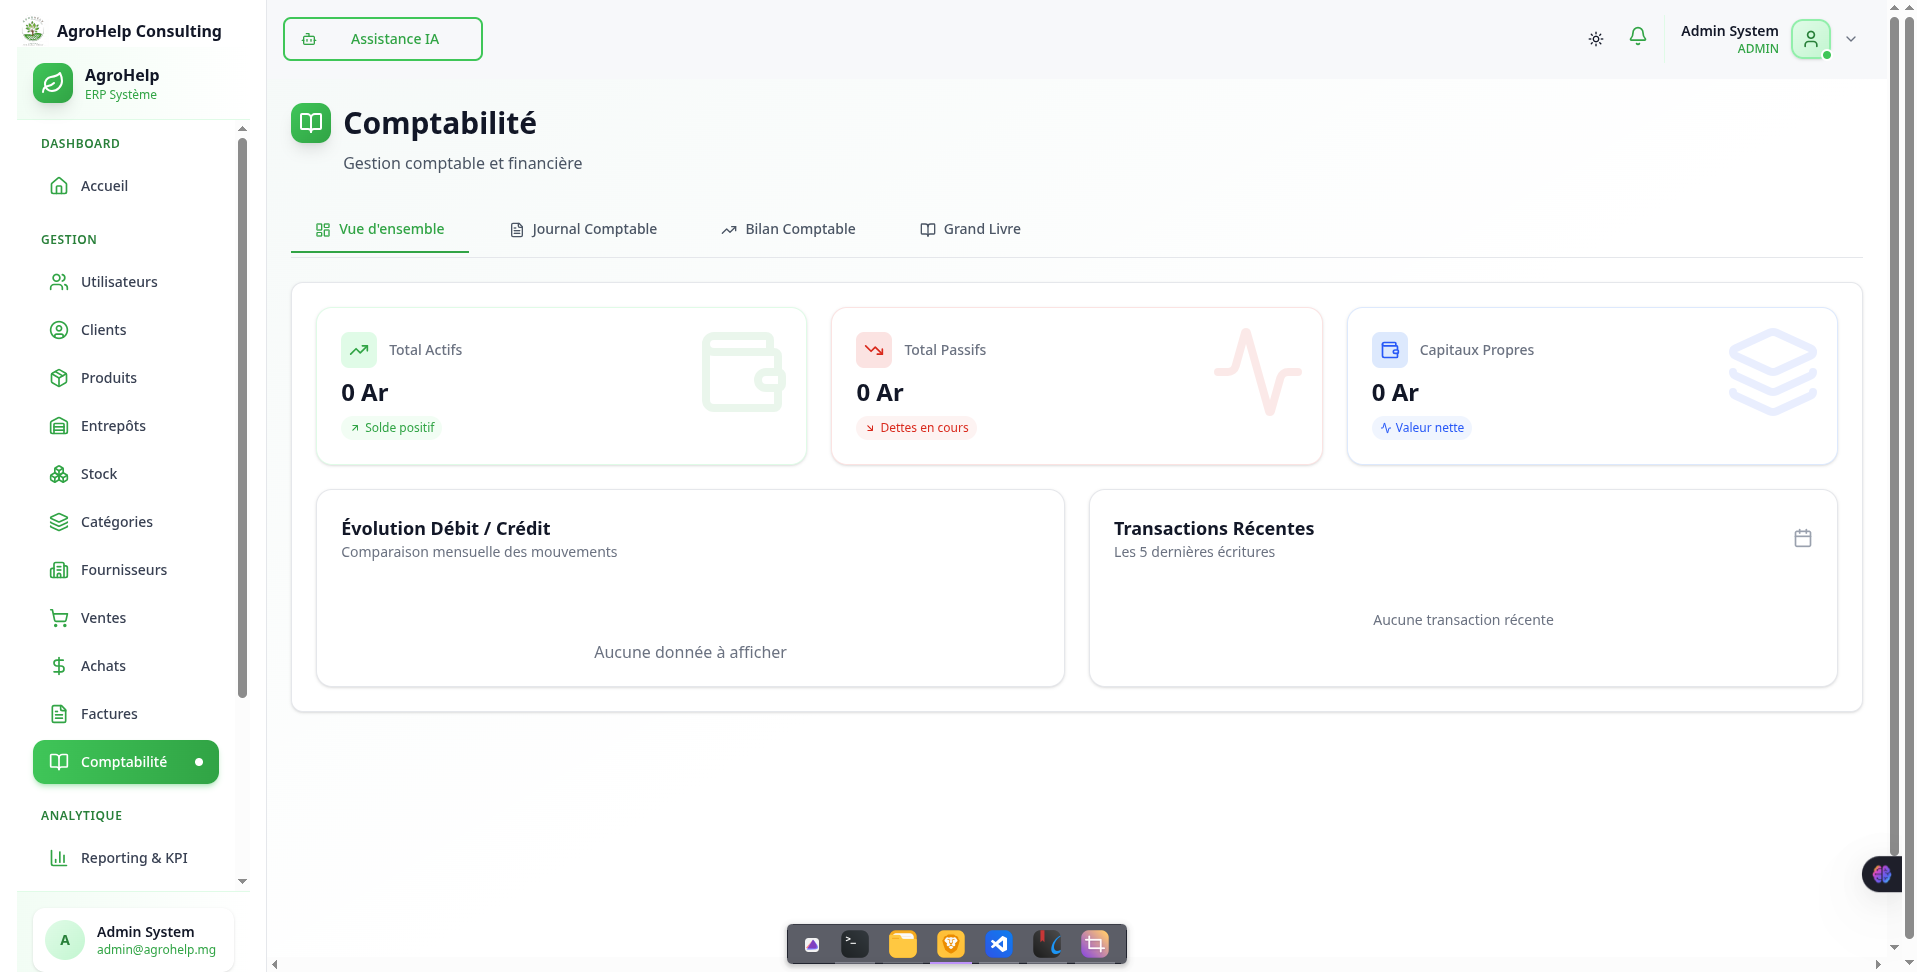The height and width of the screenshot is (972, 1917).
Task: Open Reporting & KPI
Action: tap(134, 858)
